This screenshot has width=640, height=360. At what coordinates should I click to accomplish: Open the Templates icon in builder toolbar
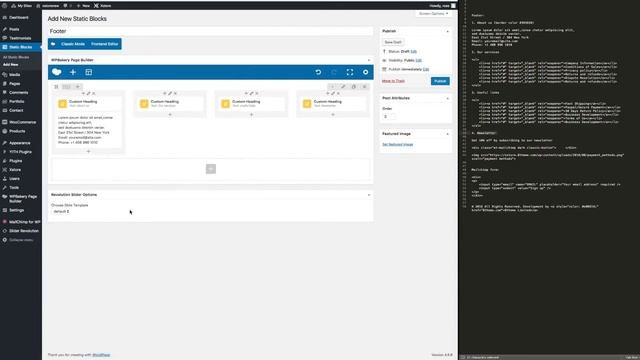(89, 72)
